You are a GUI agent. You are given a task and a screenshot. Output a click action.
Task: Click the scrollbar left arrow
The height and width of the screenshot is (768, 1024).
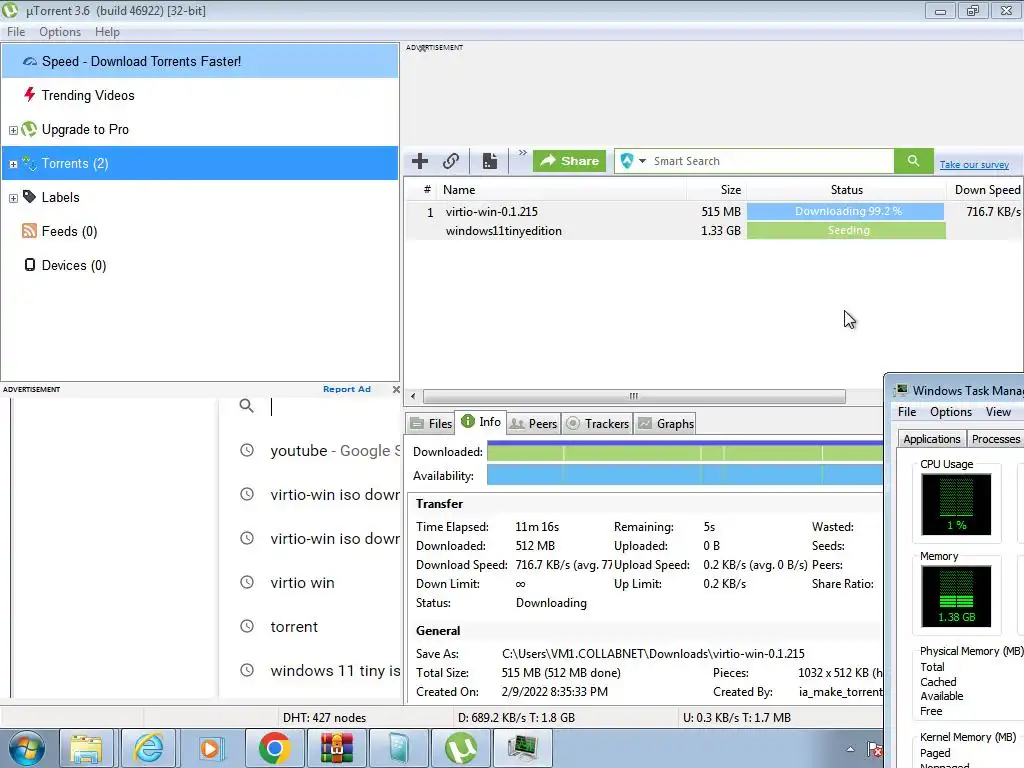coord(413,396)
